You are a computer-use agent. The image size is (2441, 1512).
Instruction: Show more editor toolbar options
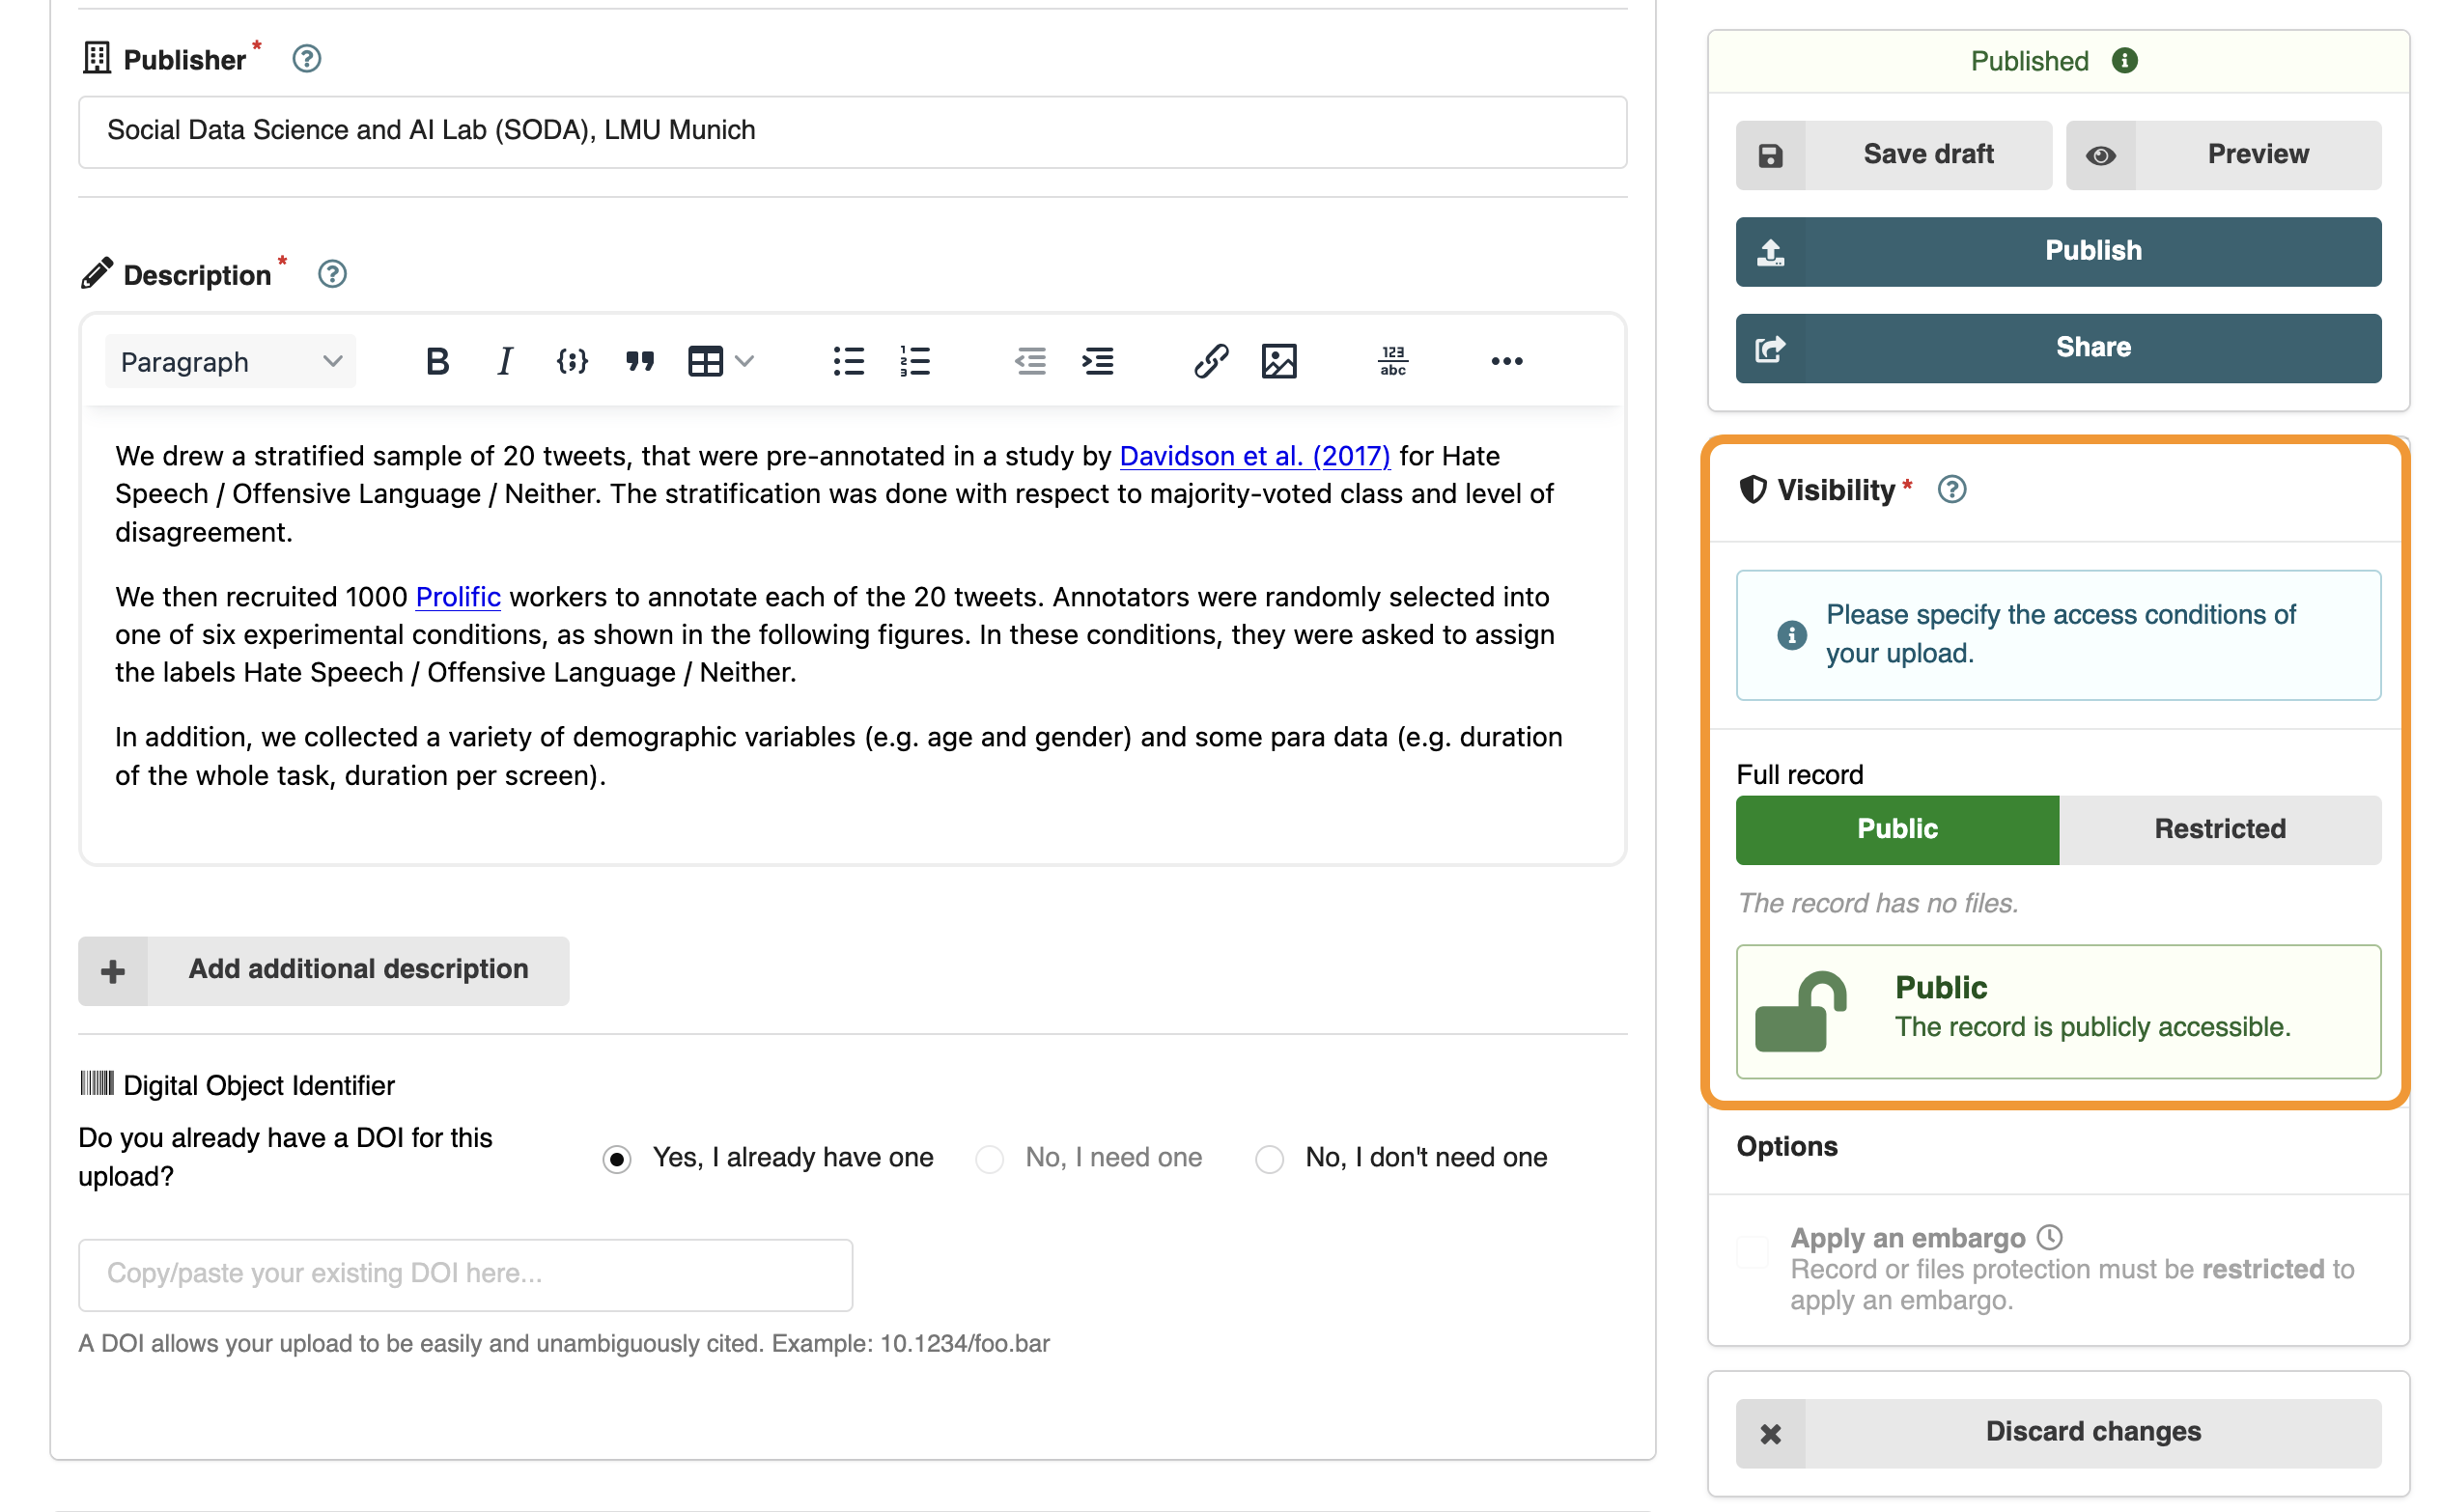pyautogui.click(x=1507, y=361)
